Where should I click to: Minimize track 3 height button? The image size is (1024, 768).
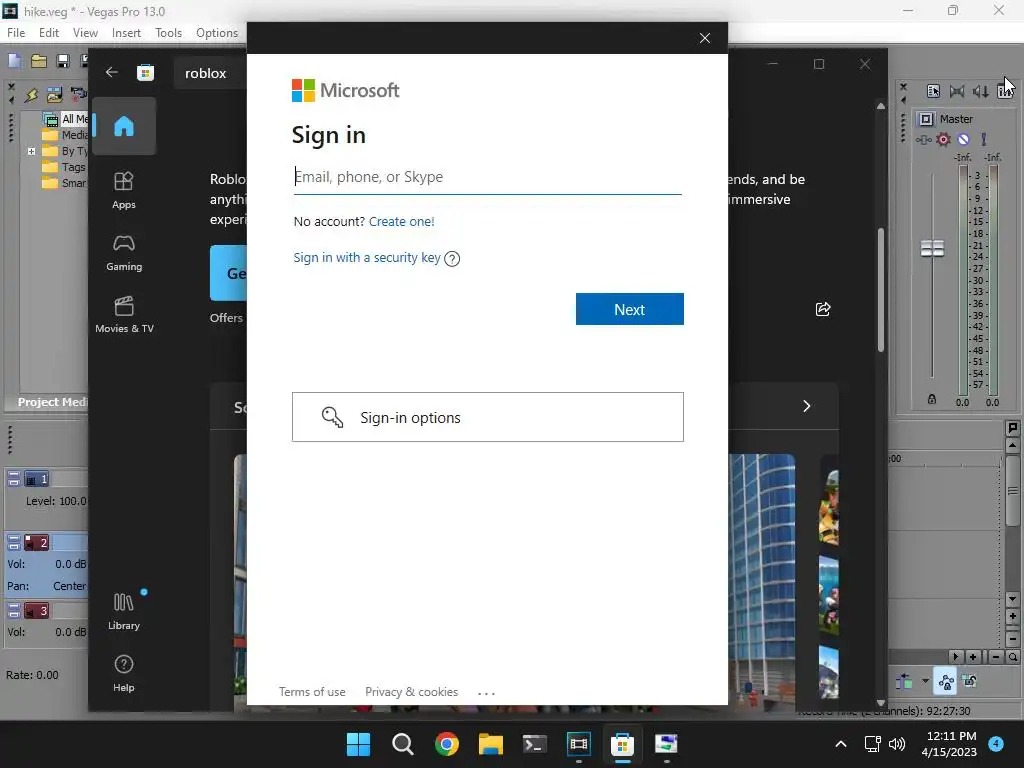coord(14,607)
